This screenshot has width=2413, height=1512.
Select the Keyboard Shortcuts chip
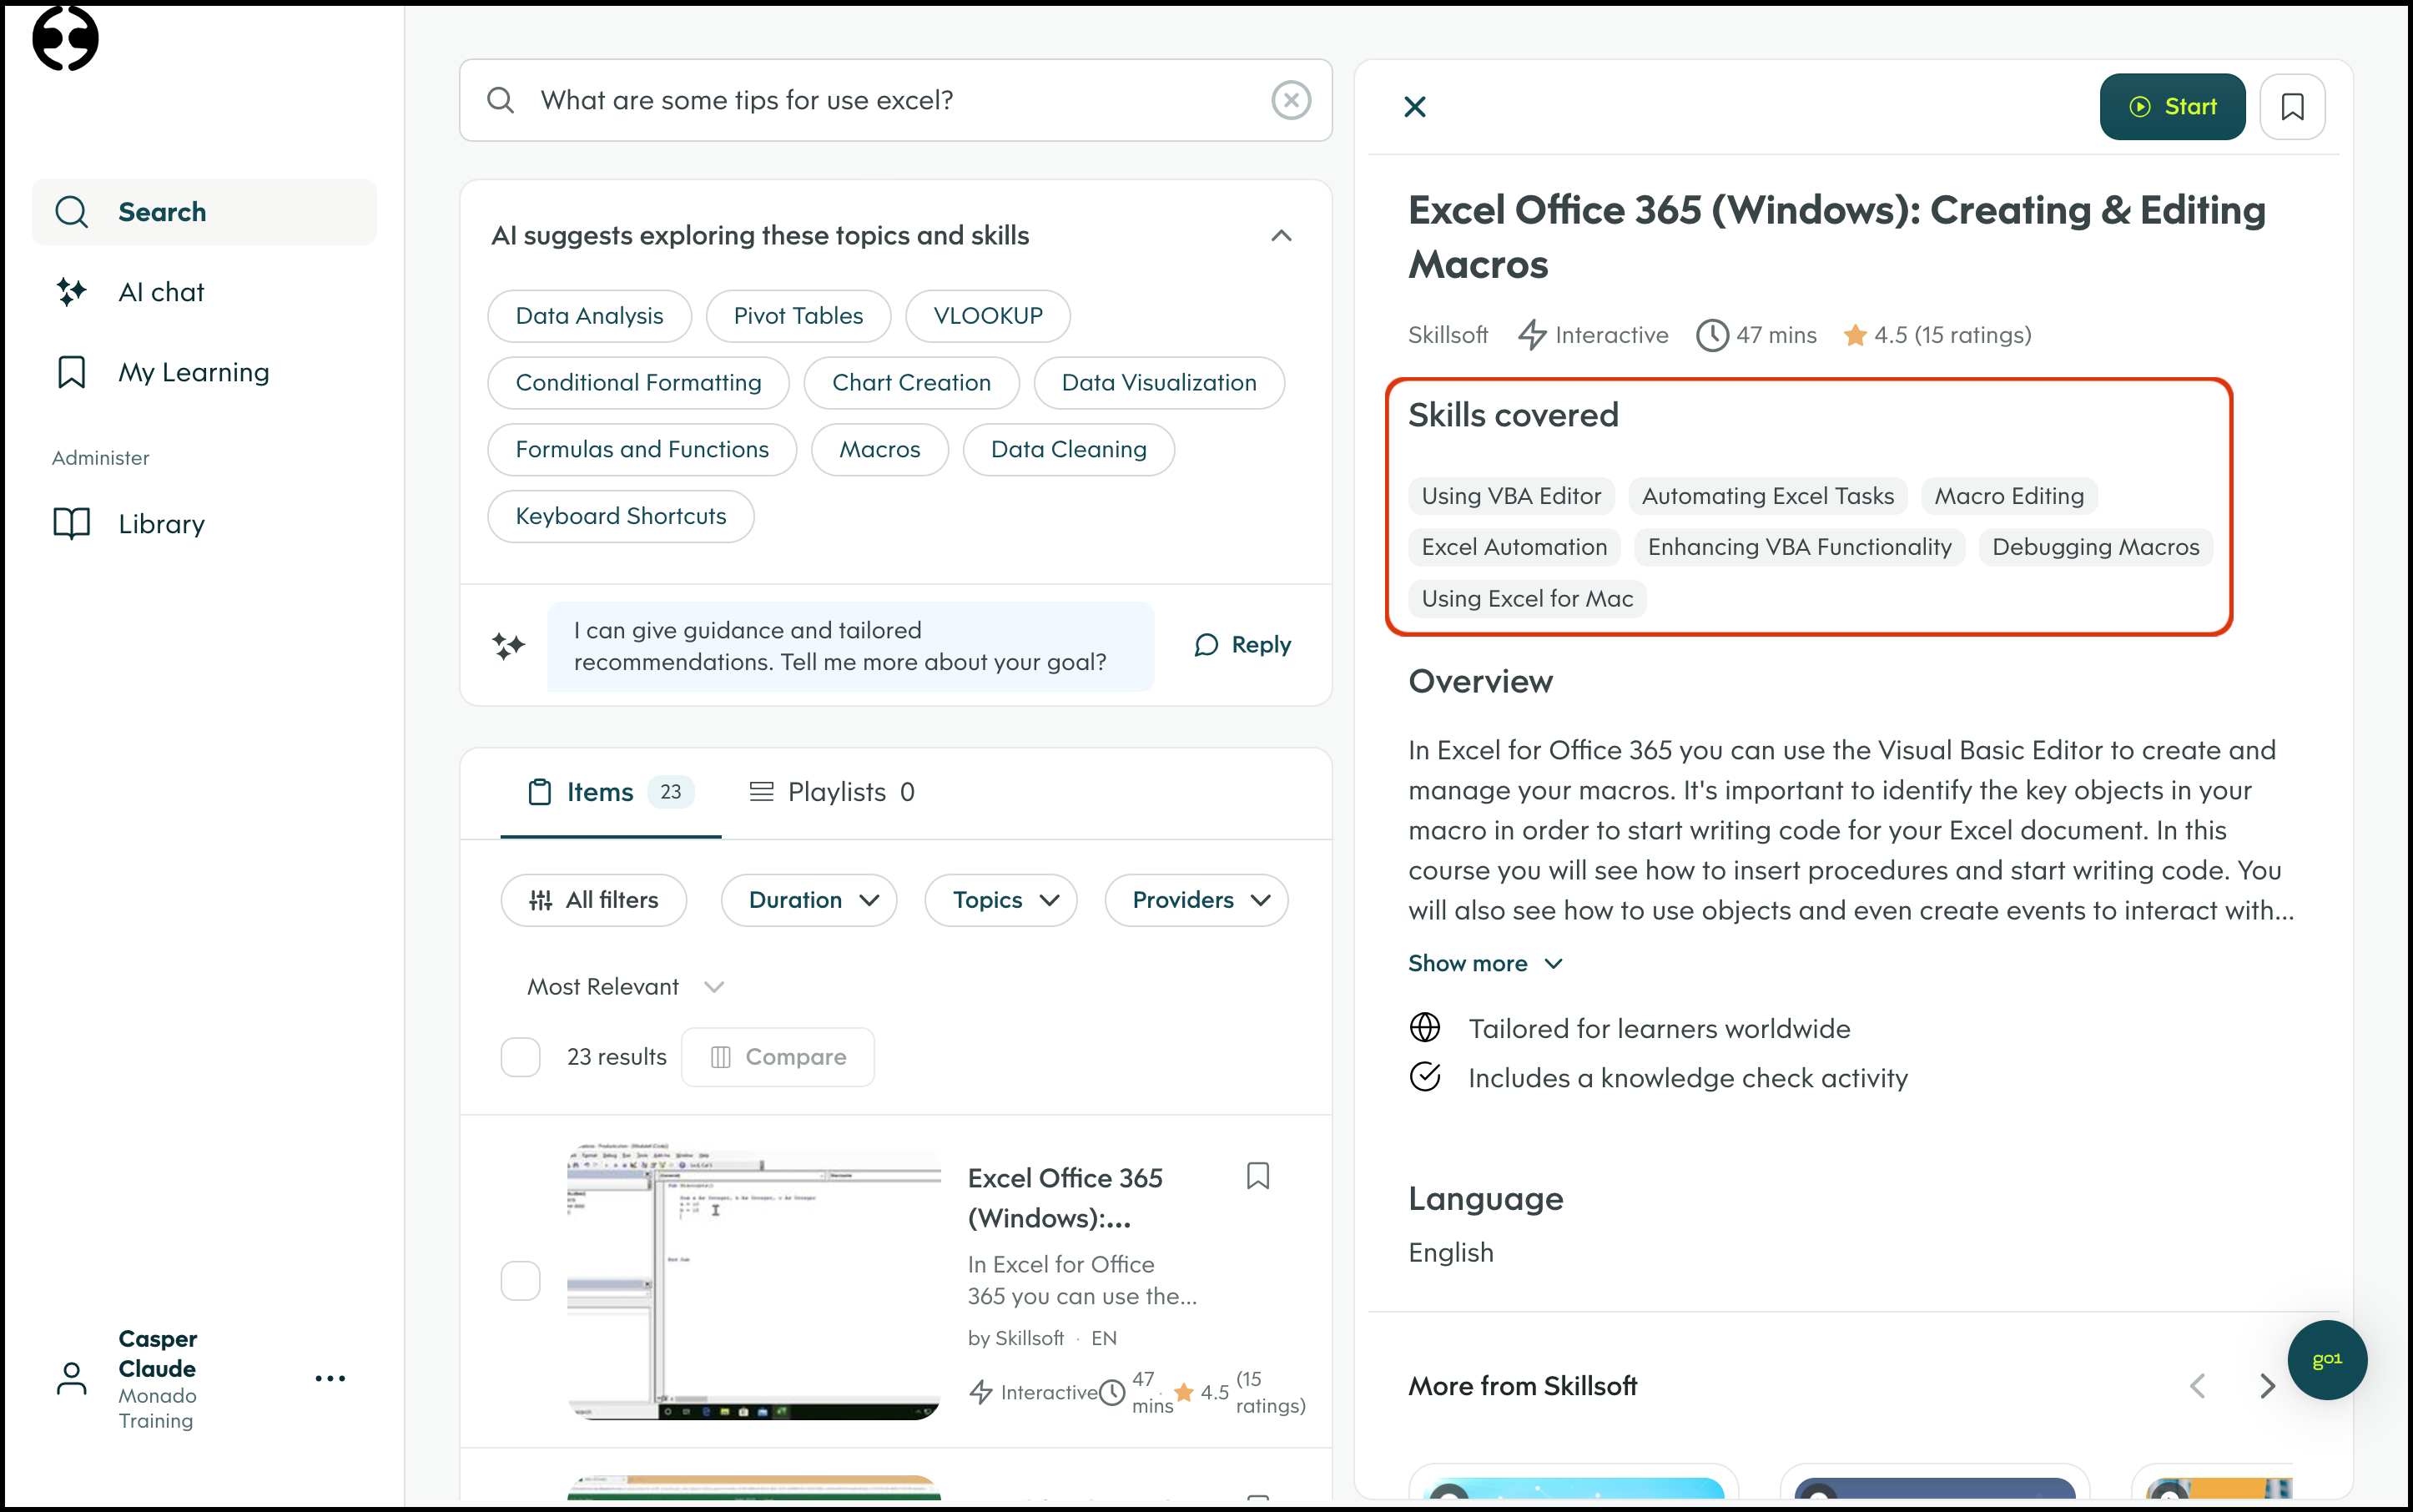[621, 516]
